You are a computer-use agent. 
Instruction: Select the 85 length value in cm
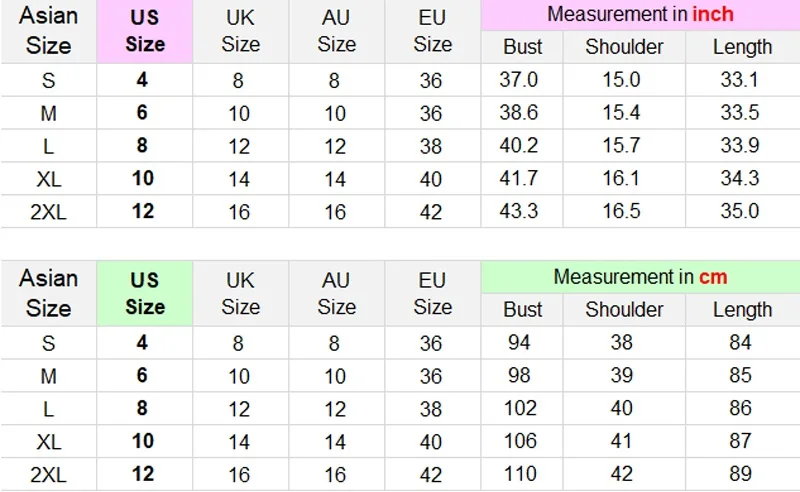coord(741,376)
